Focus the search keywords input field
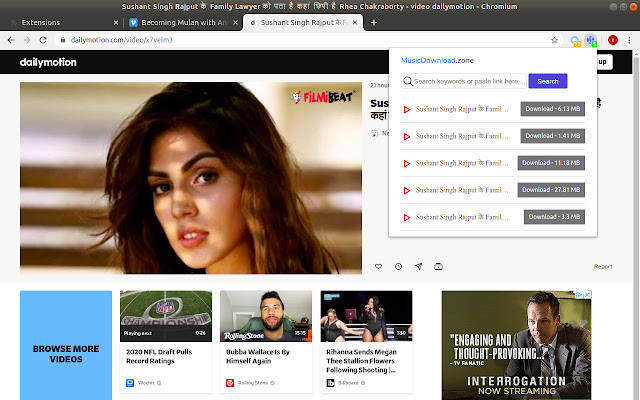640x400 pixels. (x=468, y=81)
